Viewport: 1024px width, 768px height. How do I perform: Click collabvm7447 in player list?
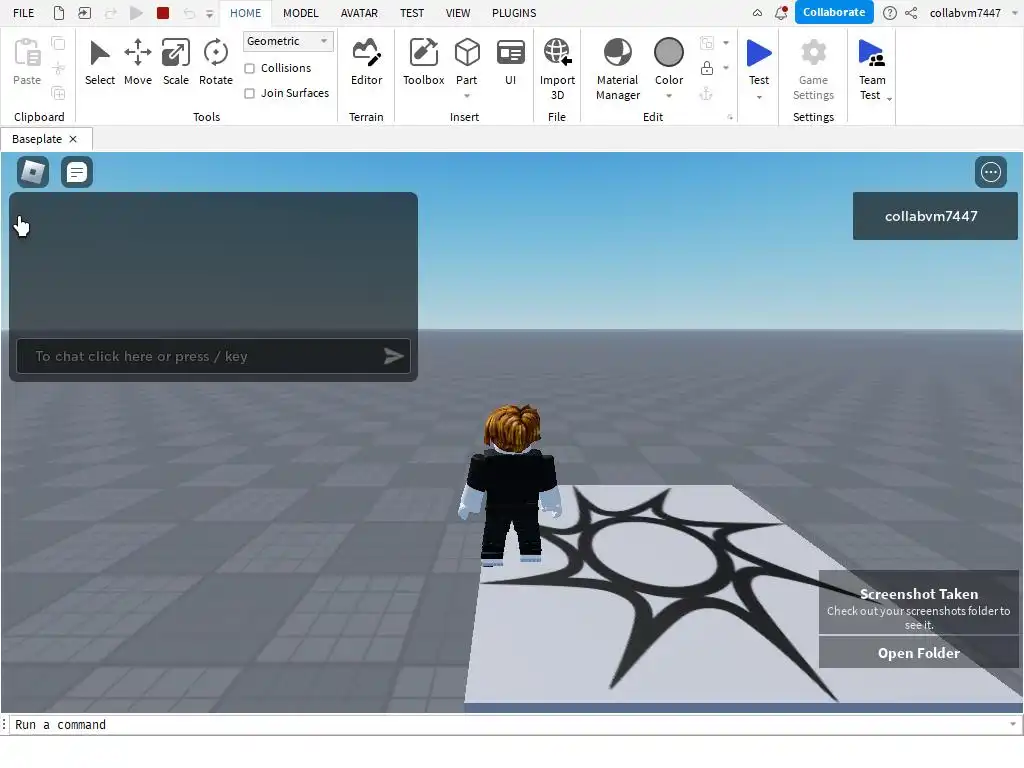[x=935, y=216]
